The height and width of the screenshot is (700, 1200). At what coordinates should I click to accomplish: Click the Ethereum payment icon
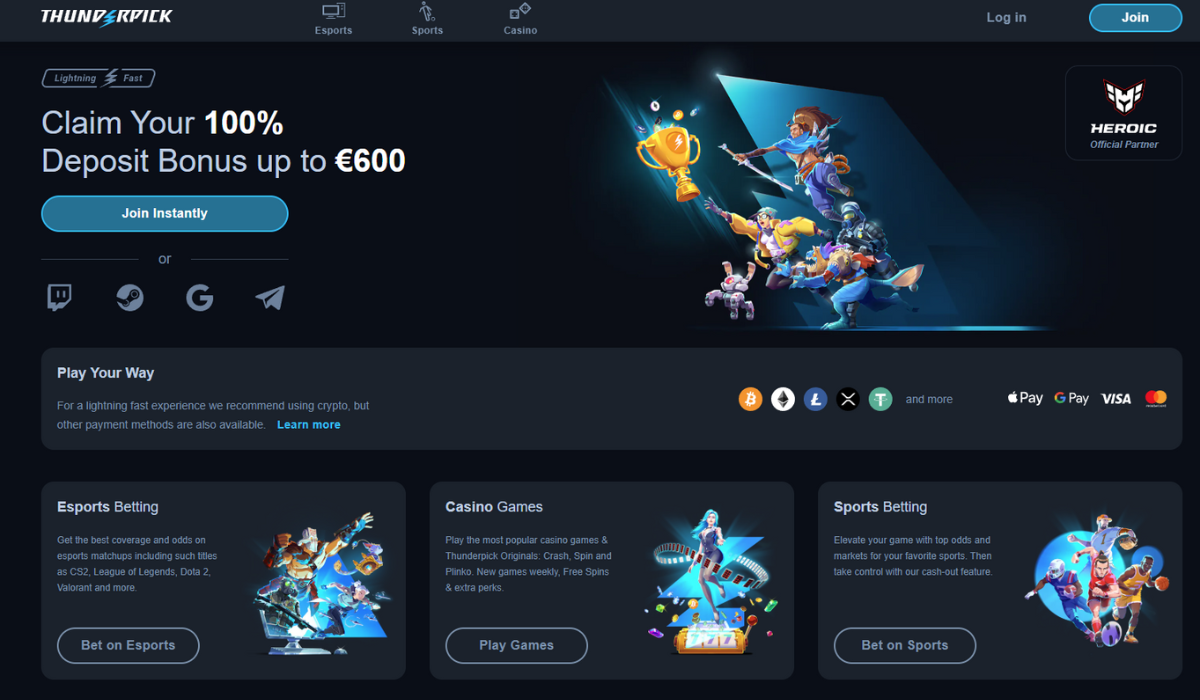[x=783, y=399]
